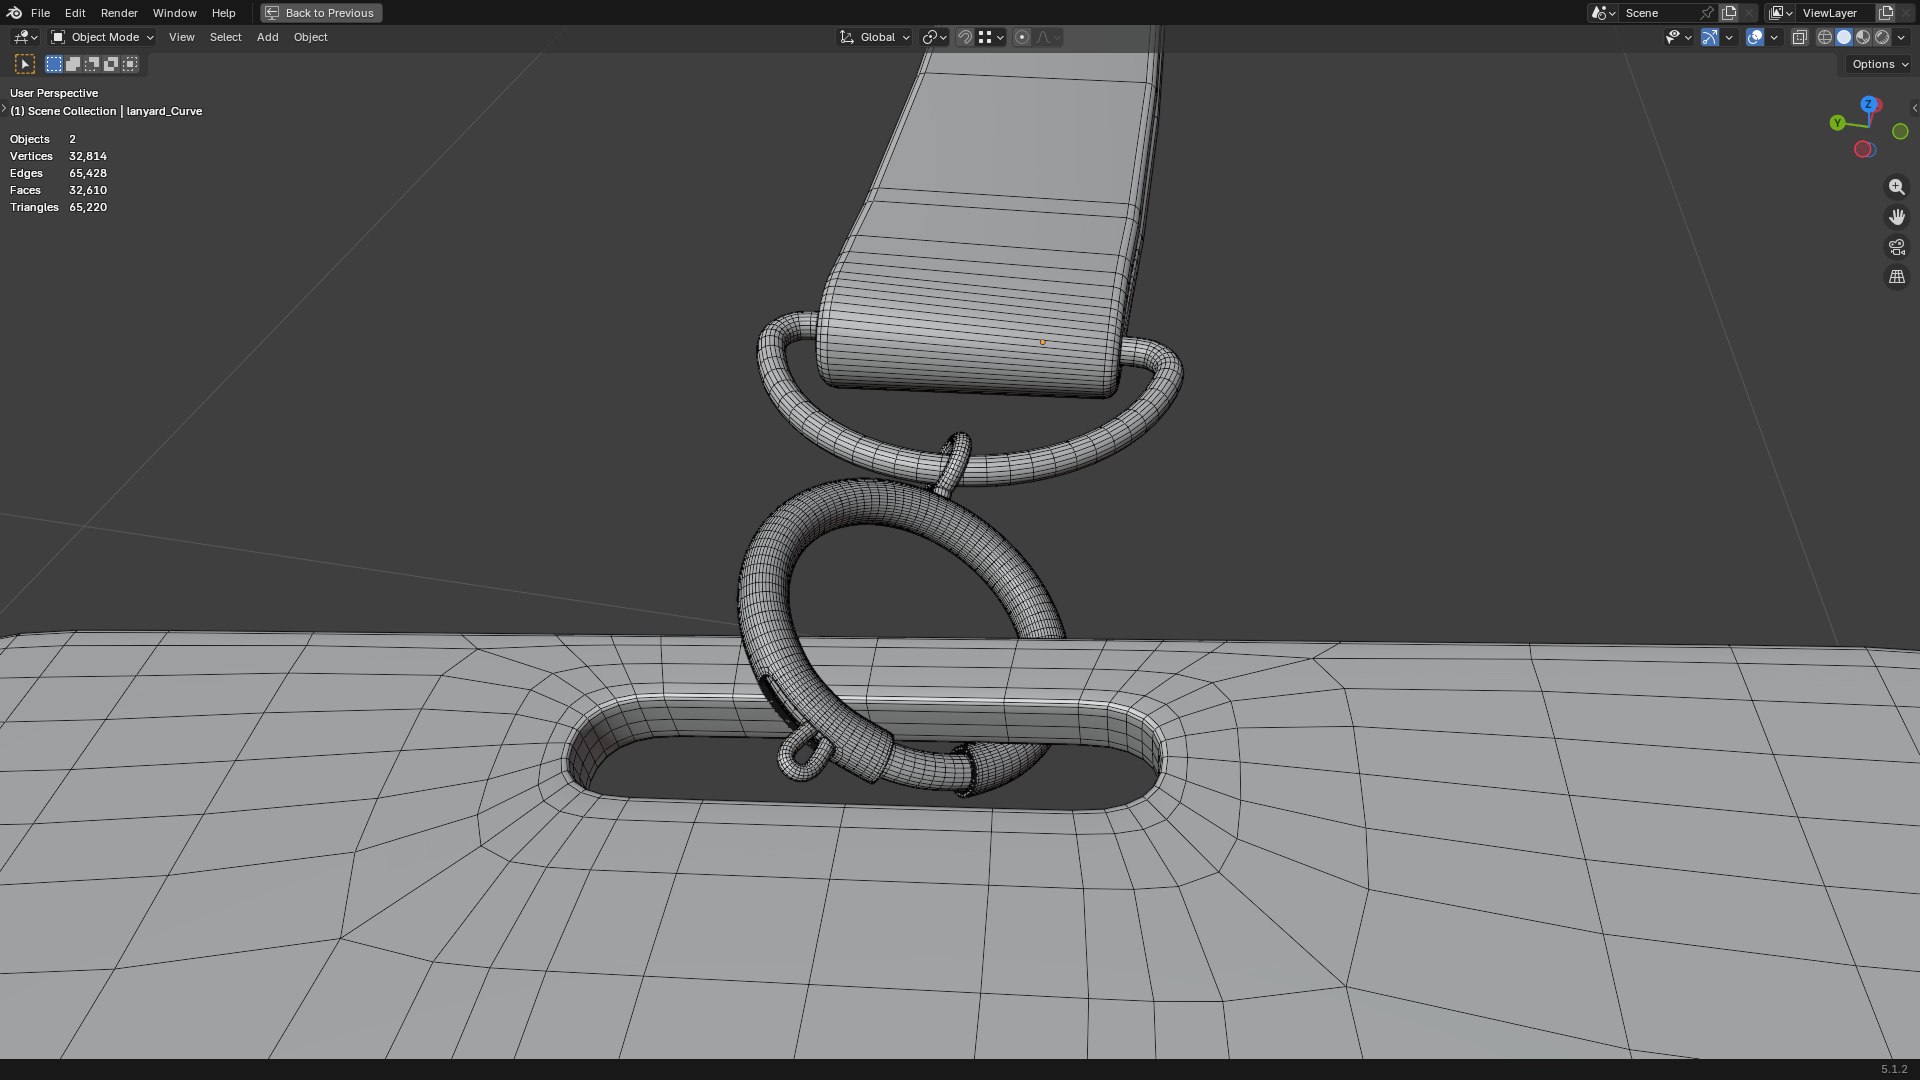
Task: Click the Z axis on navigation gizmo
Action: [1869, 104]
